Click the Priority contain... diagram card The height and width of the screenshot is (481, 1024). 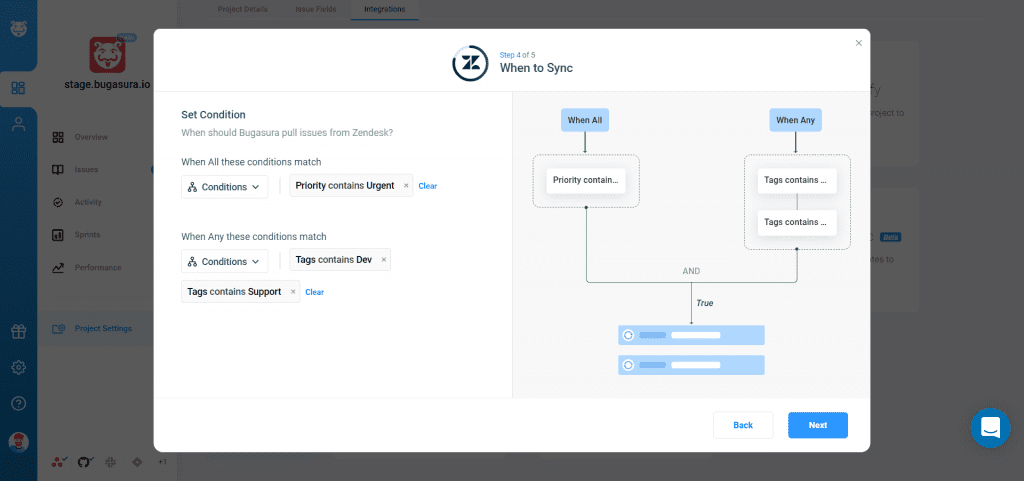click(x=586, y=180)
